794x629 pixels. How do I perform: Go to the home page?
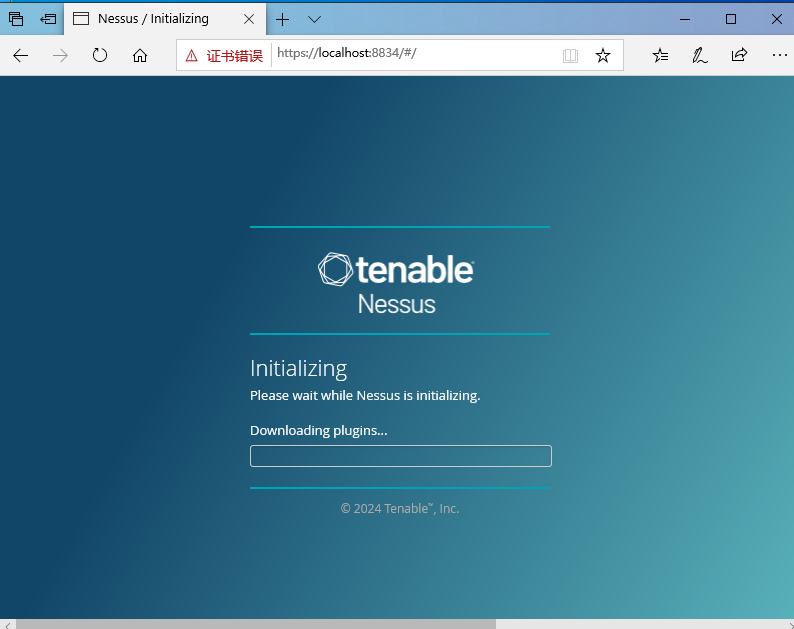pyautogui.click(x=140, y=55)
